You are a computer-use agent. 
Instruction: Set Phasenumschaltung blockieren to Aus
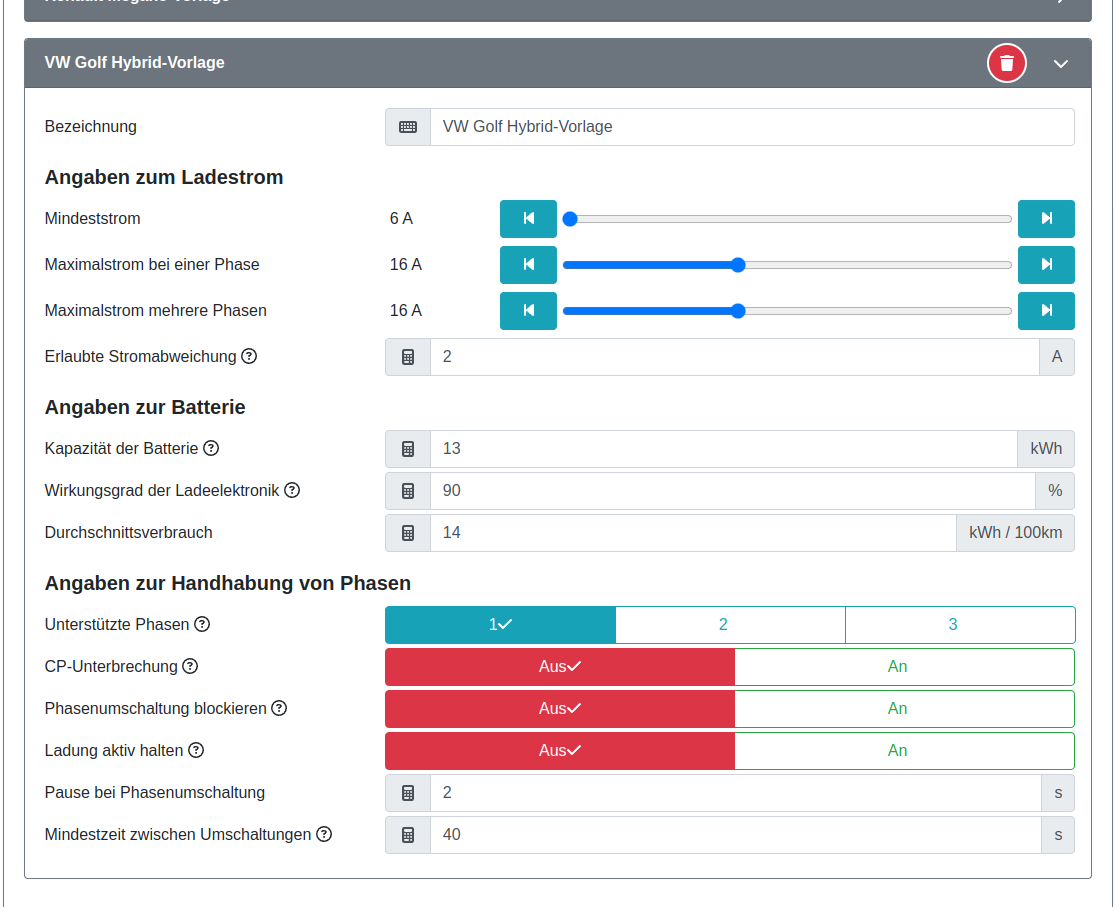coord(560,709)
